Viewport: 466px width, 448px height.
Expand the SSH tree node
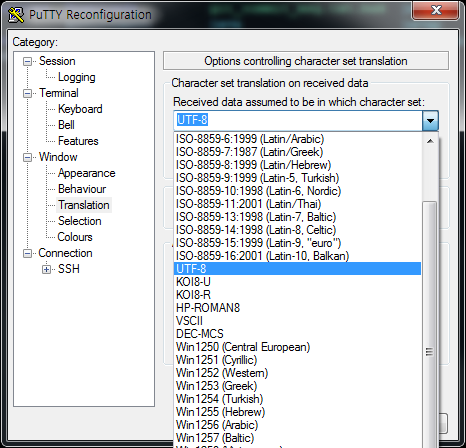(x=46, y=269)
